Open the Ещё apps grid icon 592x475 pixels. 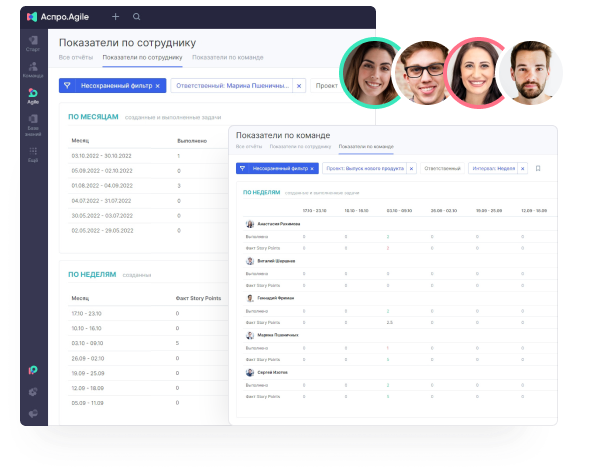click(33, 154)
